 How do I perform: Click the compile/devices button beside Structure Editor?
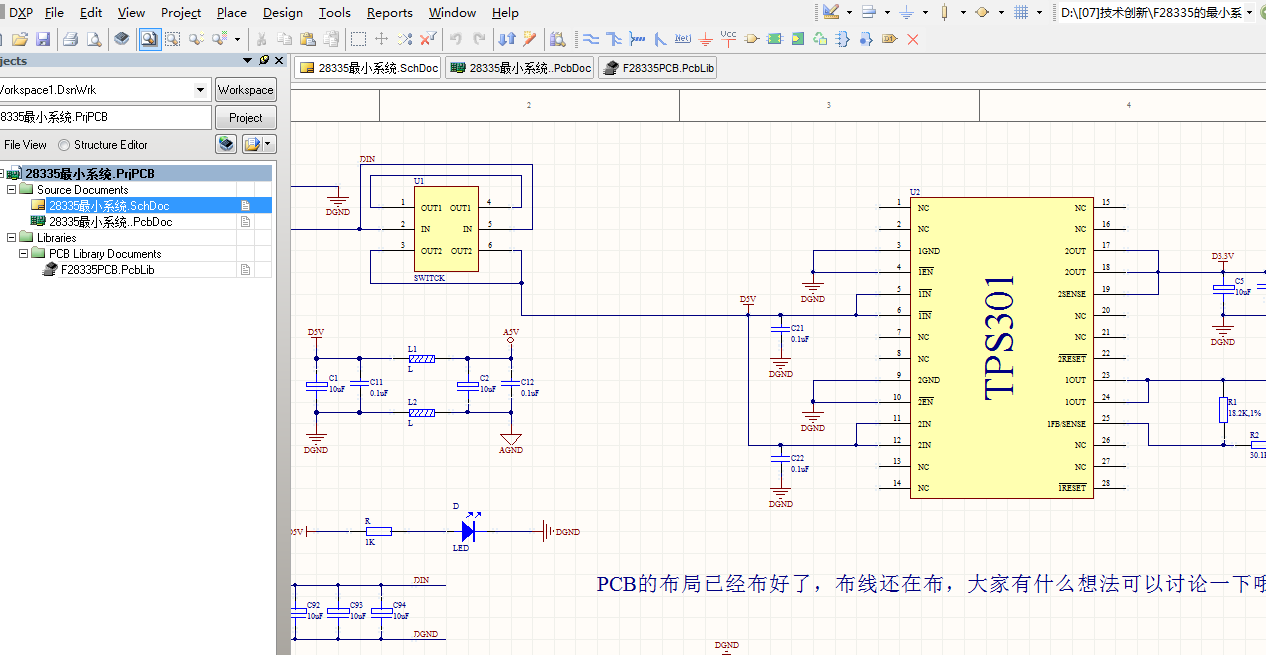point(227,144)
